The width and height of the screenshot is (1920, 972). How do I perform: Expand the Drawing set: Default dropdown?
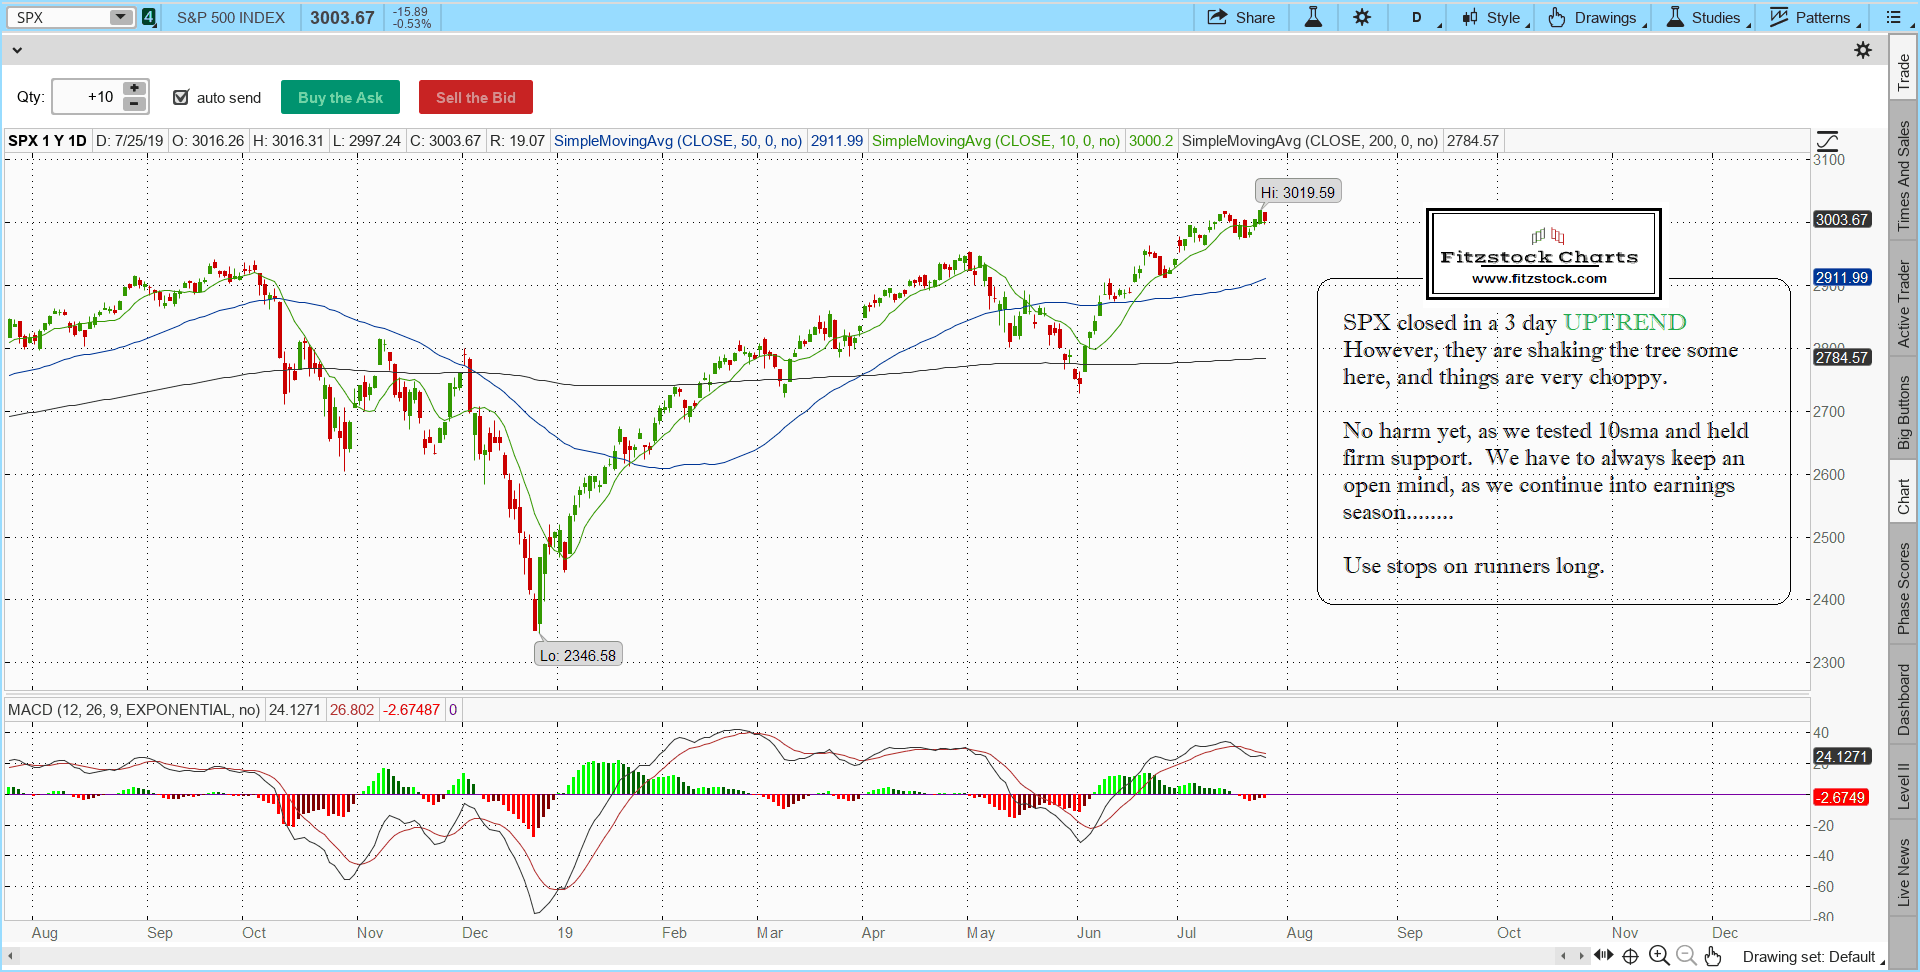tap(1814, 957)
